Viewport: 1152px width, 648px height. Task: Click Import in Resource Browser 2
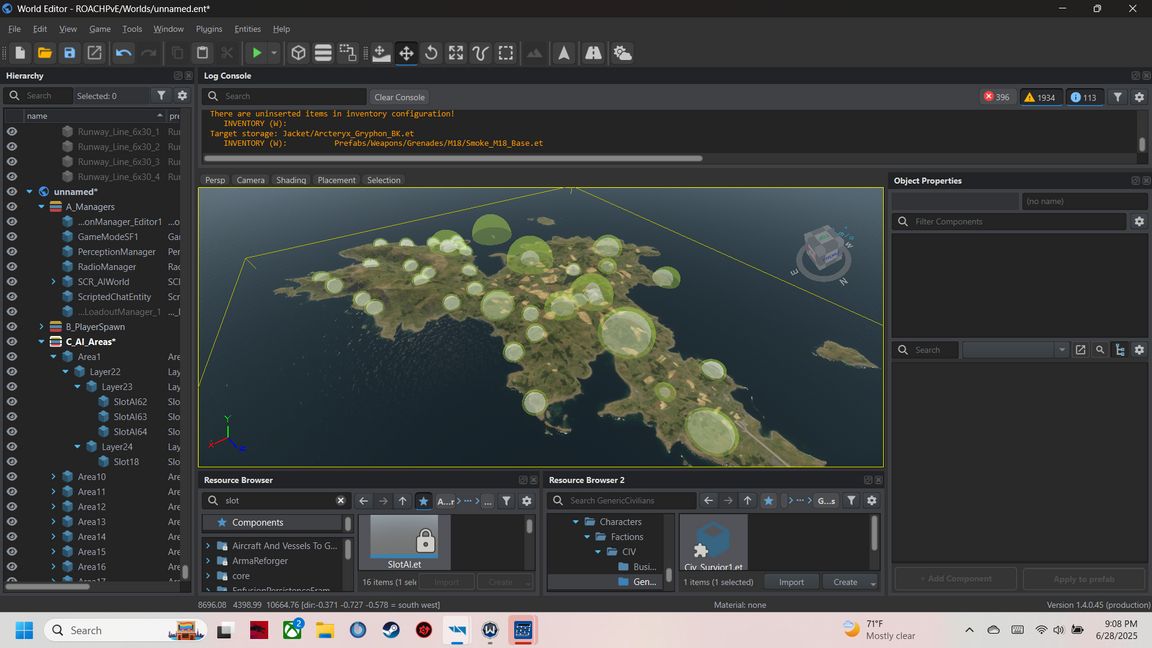click(791, 582)
